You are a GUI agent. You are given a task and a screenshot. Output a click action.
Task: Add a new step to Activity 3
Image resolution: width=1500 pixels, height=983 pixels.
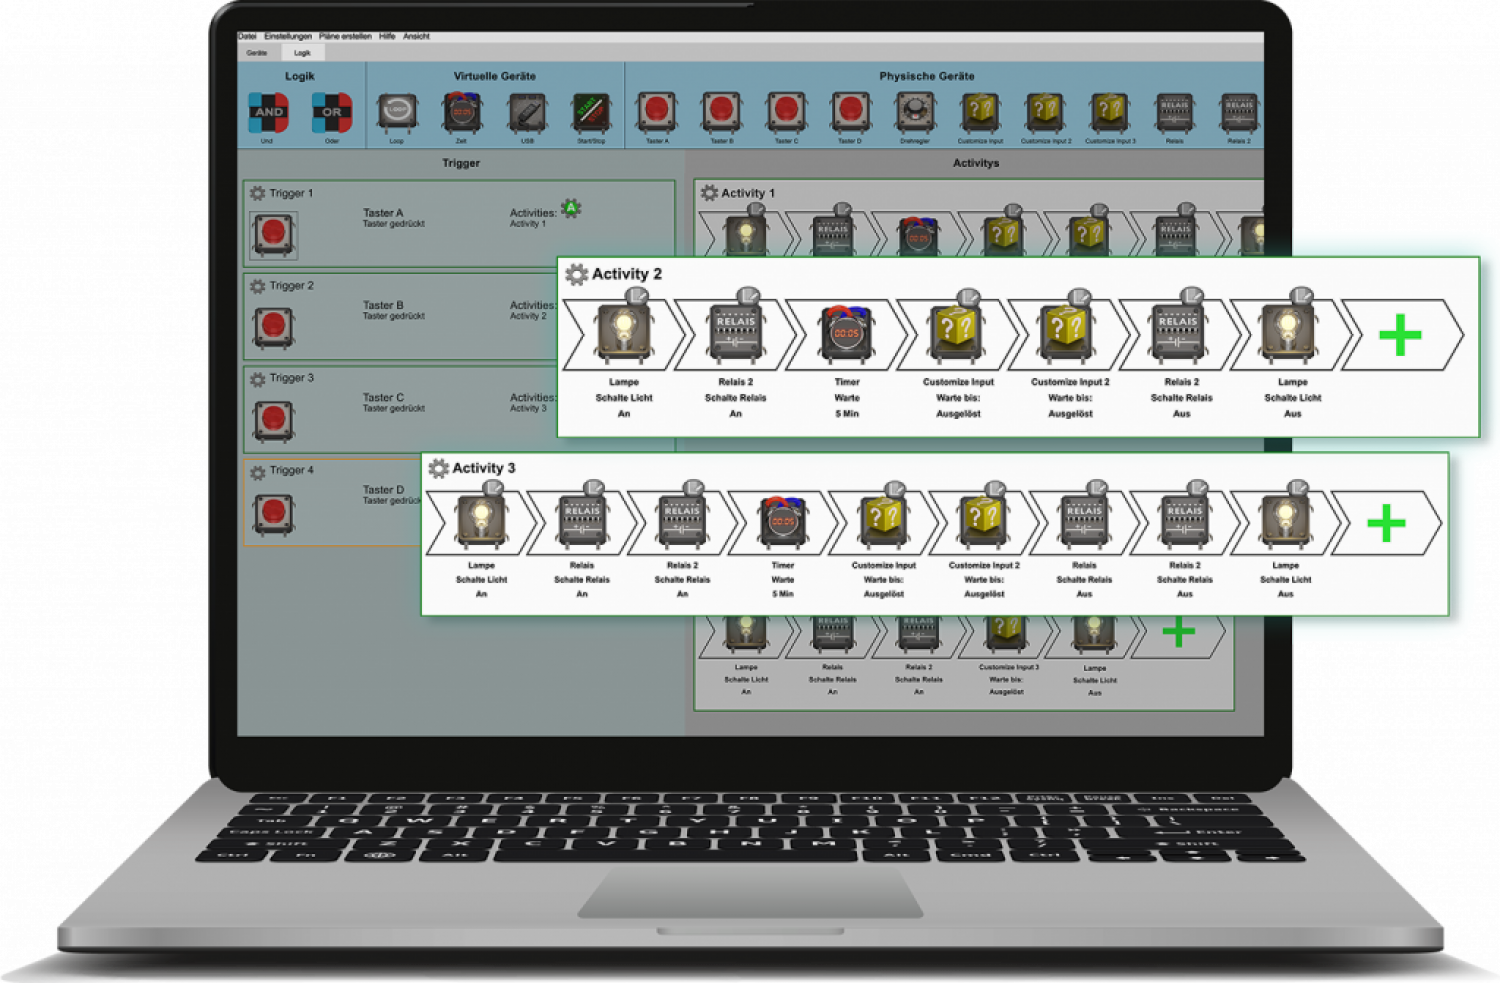[1386, 523]
